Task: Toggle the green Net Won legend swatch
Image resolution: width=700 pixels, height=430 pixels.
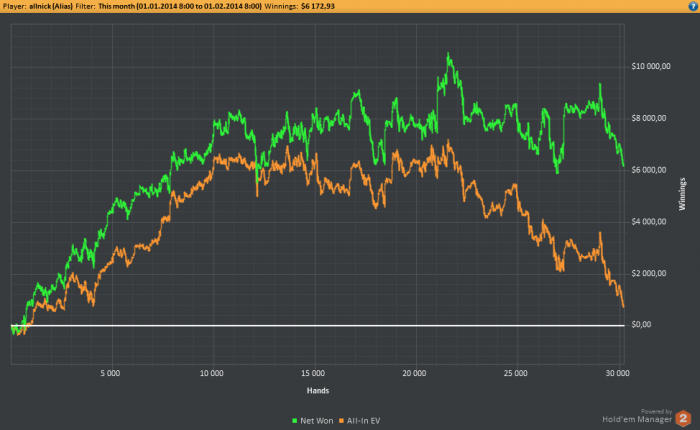Action: [x=295, y=421]
